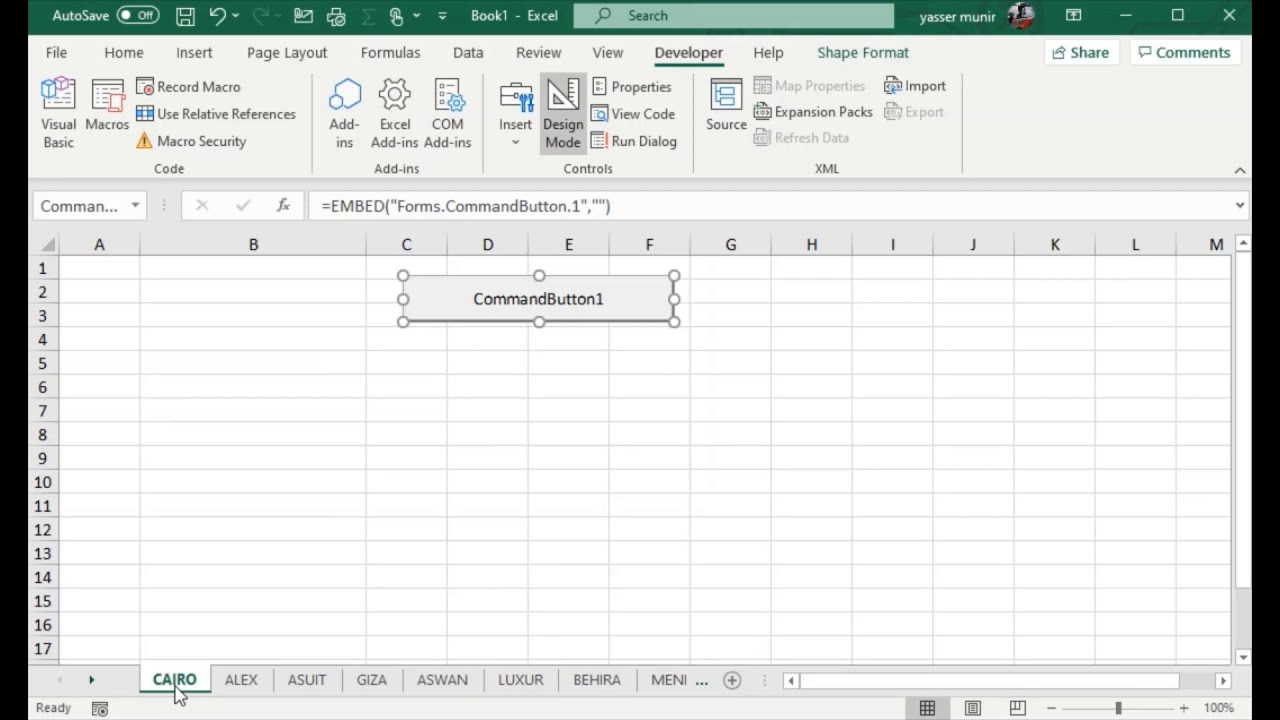Image resolution: width=1280 pixels, height=720 pixels.
Task: Open the Add-ins button
Action: click(344, 113)
